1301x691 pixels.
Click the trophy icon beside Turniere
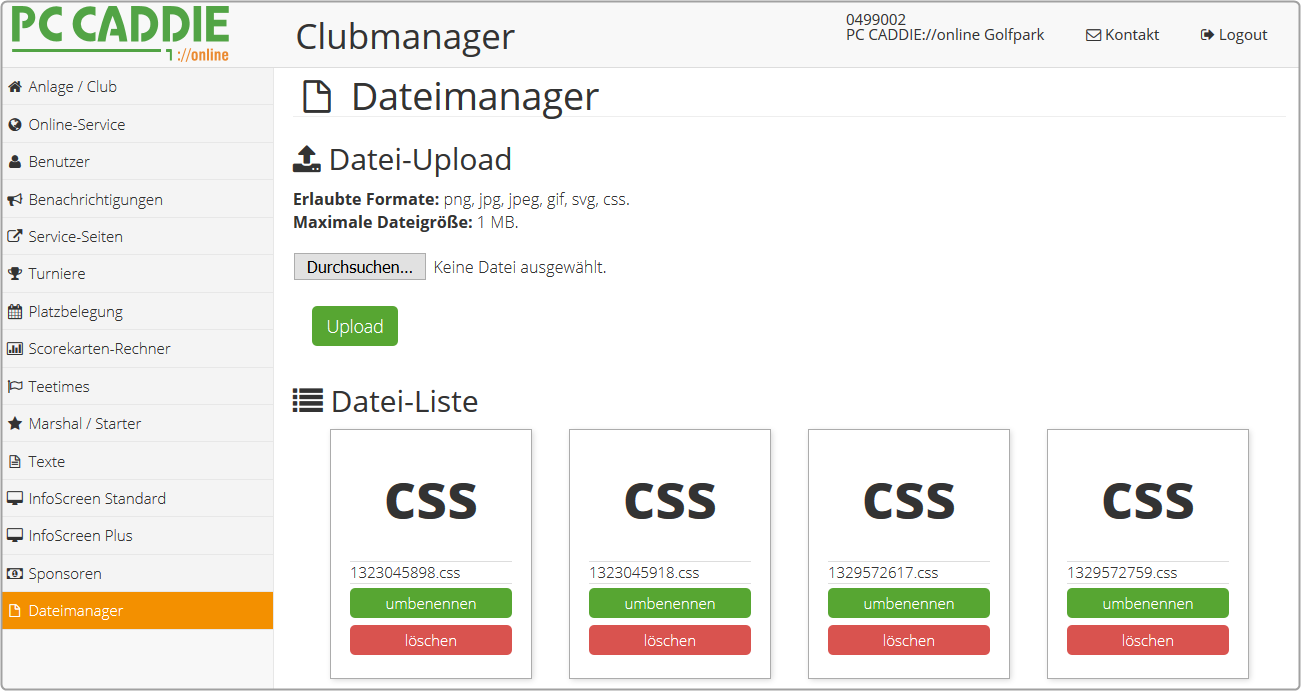click(x=15, y=274)
